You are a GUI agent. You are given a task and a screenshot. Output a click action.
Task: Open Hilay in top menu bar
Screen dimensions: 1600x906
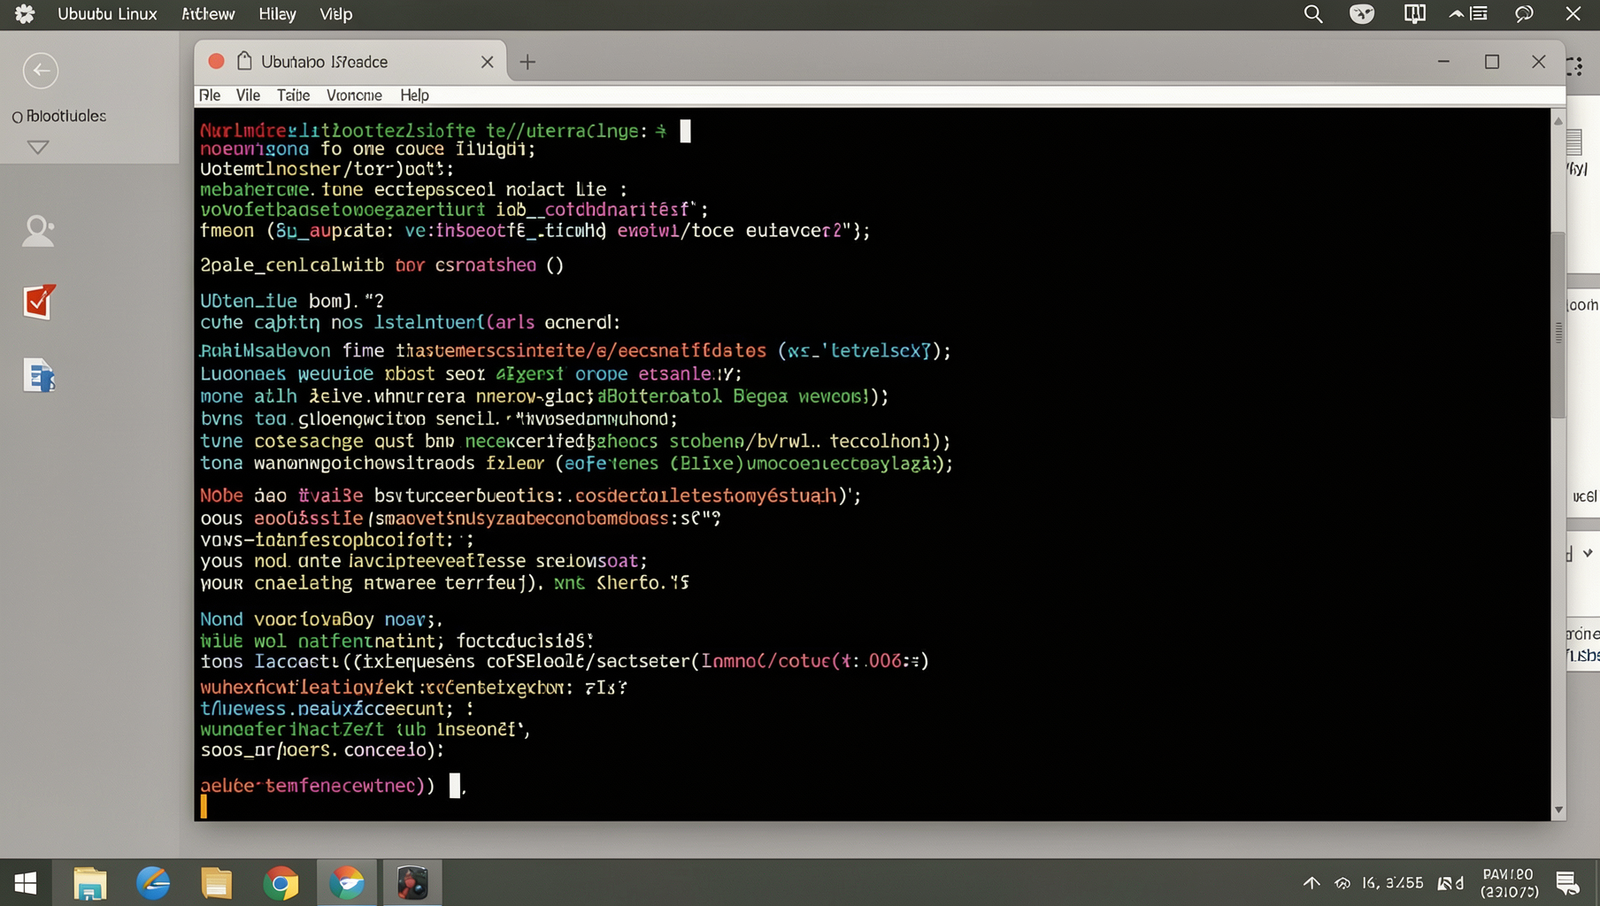click(277, 14)
